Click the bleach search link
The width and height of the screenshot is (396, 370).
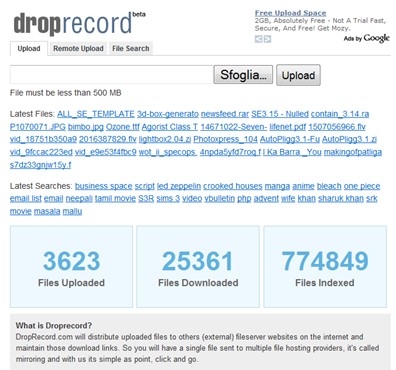[329, 186]
